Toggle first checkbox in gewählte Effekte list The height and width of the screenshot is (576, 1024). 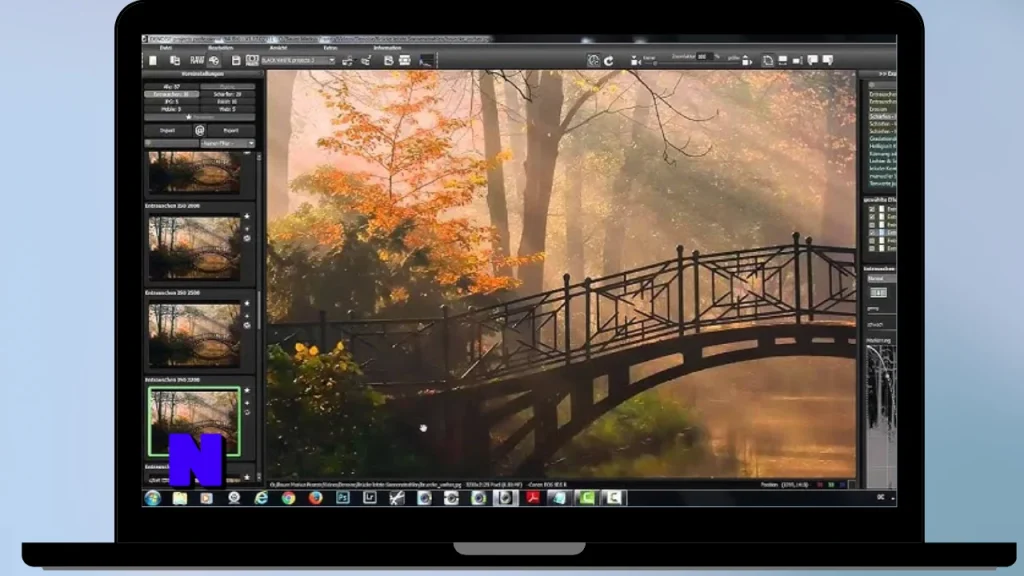[872, 209]
